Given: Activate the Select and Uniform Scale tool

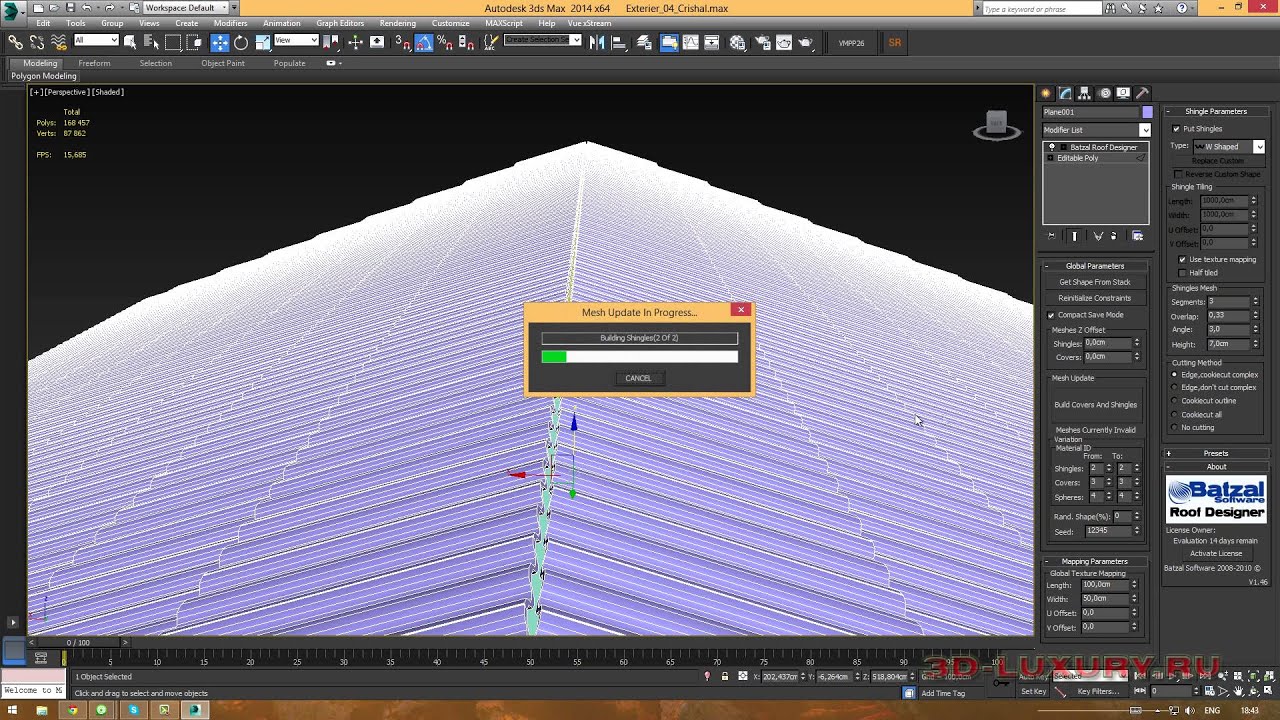Looking at the screenshot, I should click(262, 43).
